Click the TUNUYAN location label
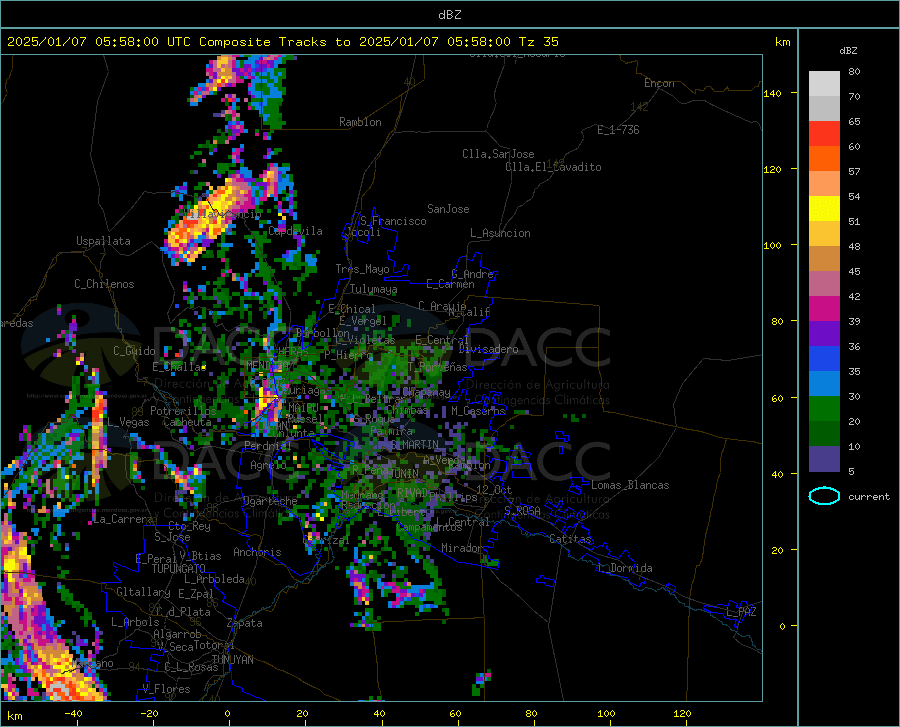 tap(232, 660)
